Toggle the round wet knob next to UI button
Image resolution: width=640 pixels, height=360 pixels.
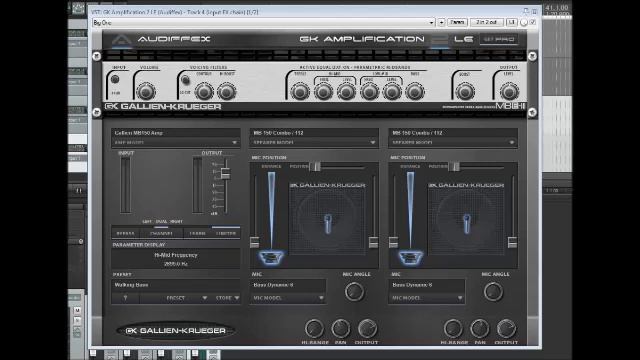coord(524,23)
